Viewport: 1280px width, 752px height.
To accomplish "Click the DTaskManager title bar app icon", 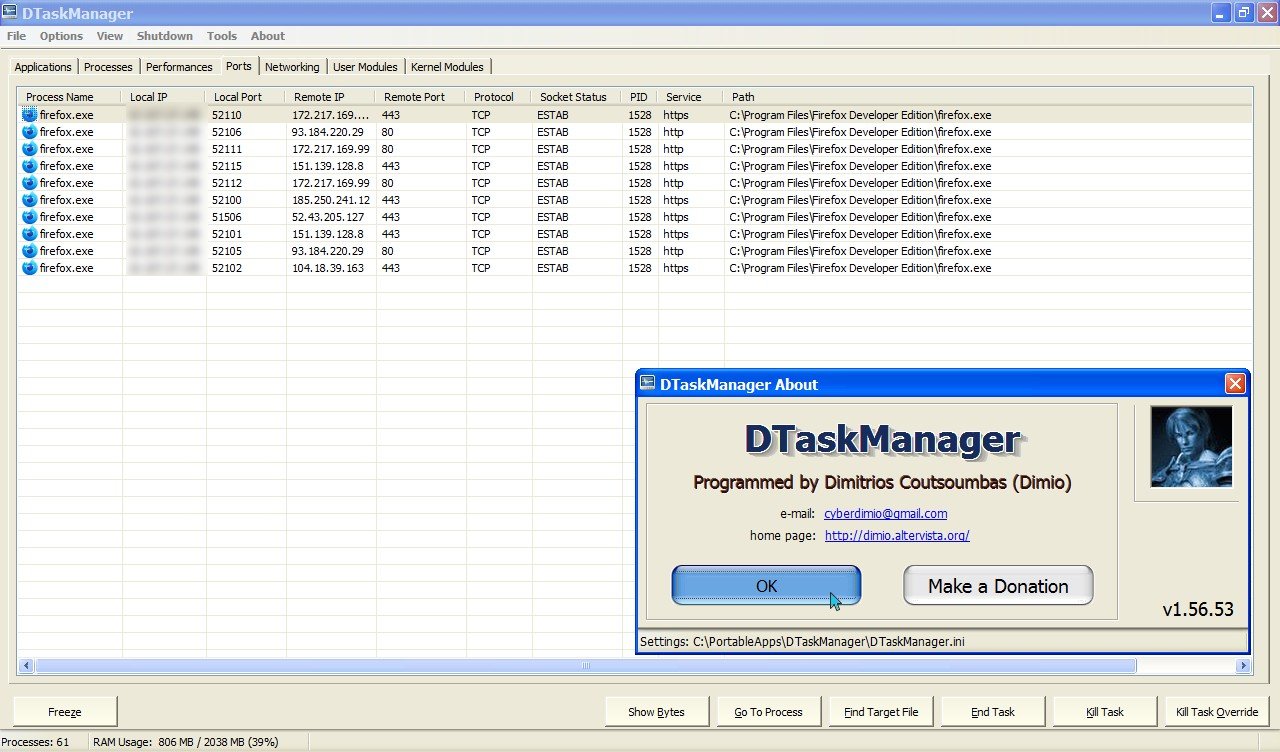I will click(10, 13).
